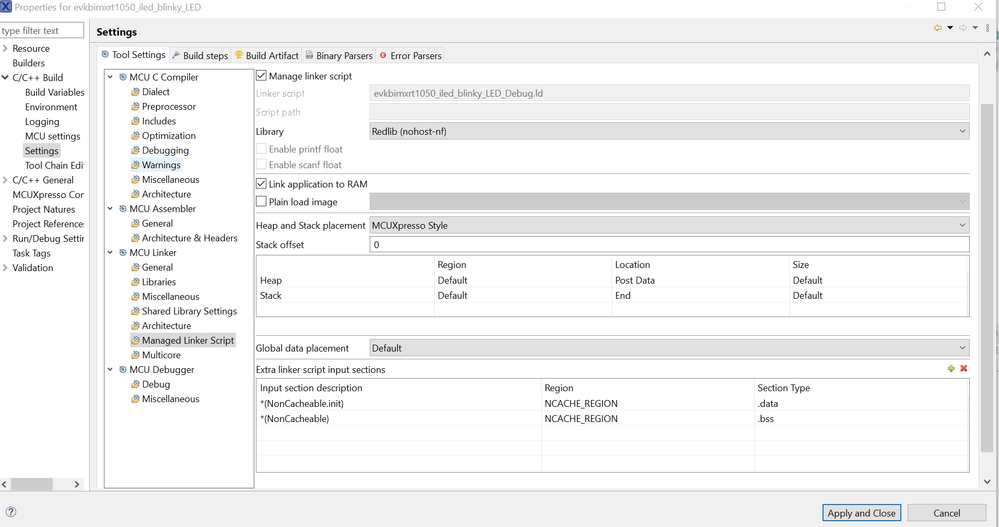
Task: Click the three-dot view menu icon
Action: click(x=986, y=28)
